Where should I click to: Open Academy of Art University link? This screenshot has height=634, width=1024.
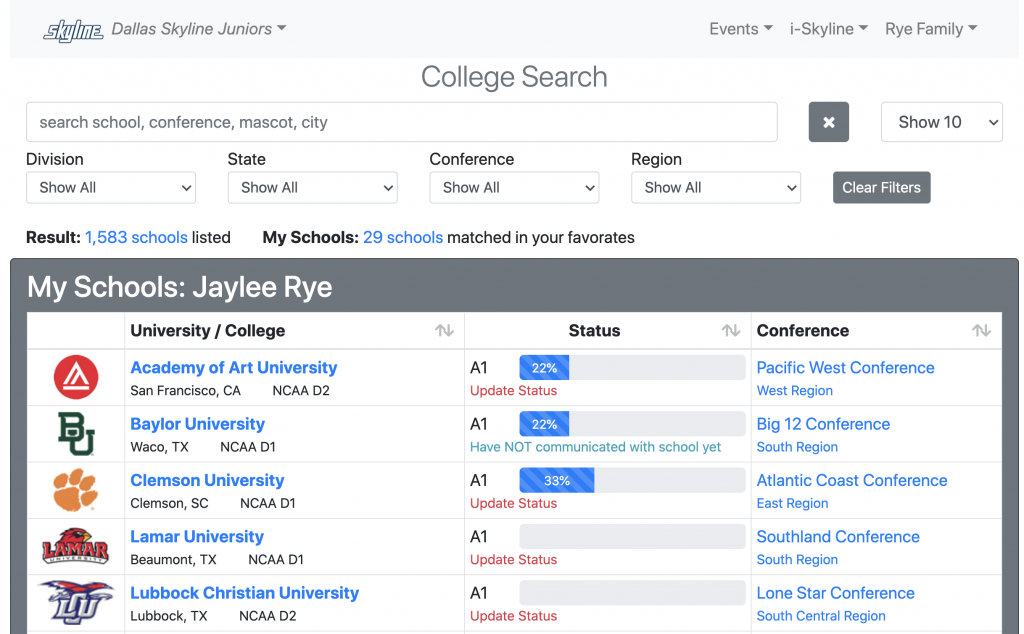pos(234,368)
